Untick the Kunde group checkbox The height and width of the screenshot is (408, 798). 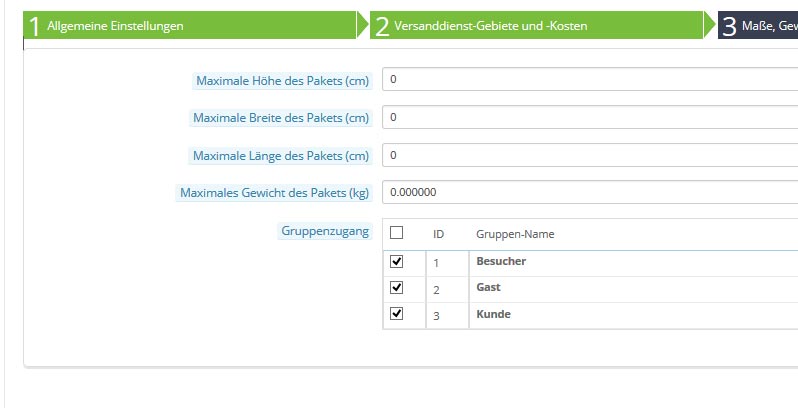tap(396, 314)
